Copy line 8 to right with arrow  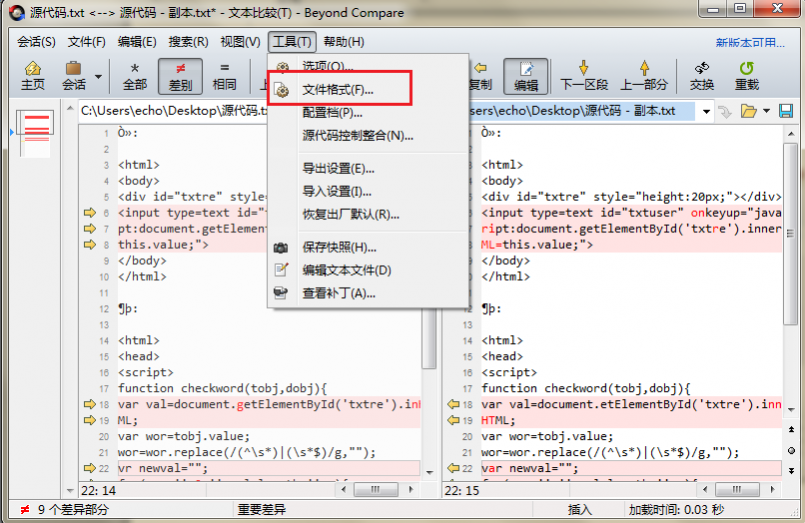pos(90,244)
